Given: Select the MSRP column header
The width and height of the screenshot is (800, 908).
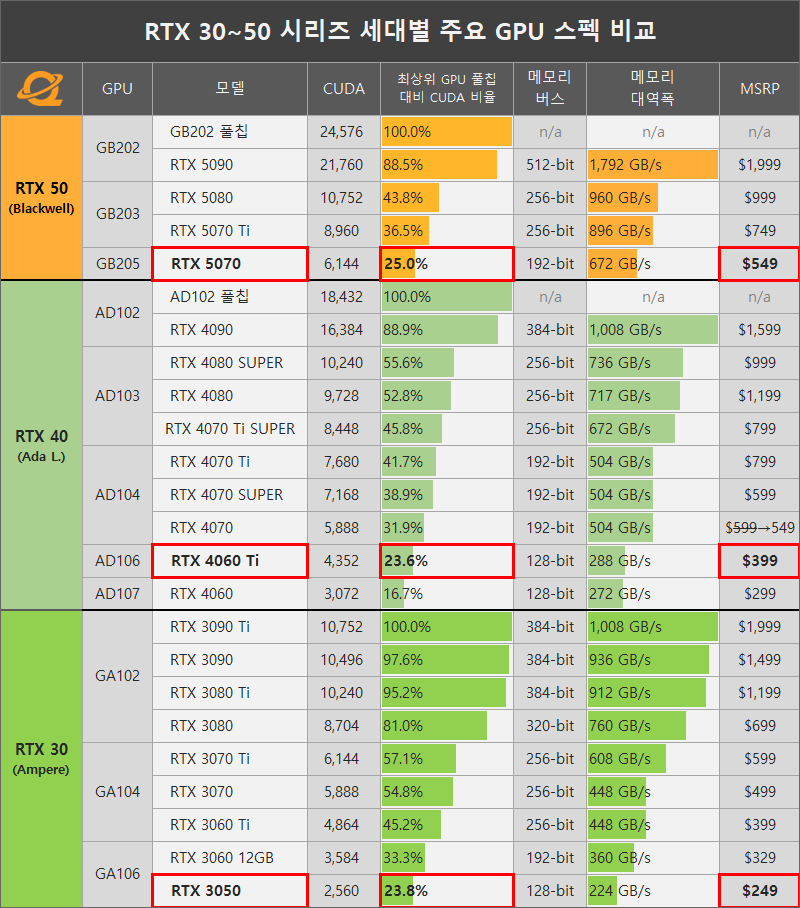Looking at the screenshot, I should (759, 89).
